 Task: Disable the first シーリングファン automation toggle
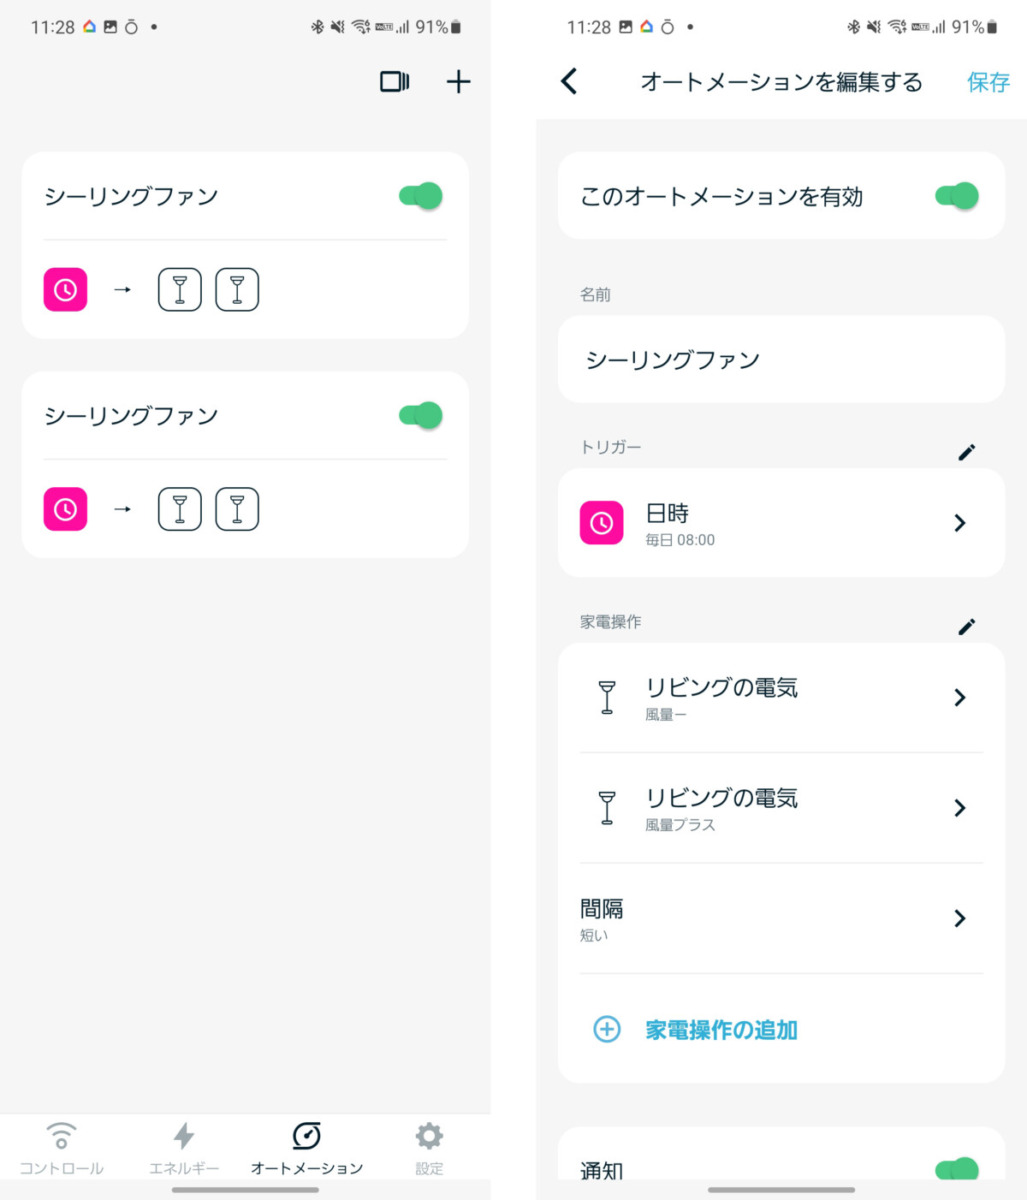point(421,196)
